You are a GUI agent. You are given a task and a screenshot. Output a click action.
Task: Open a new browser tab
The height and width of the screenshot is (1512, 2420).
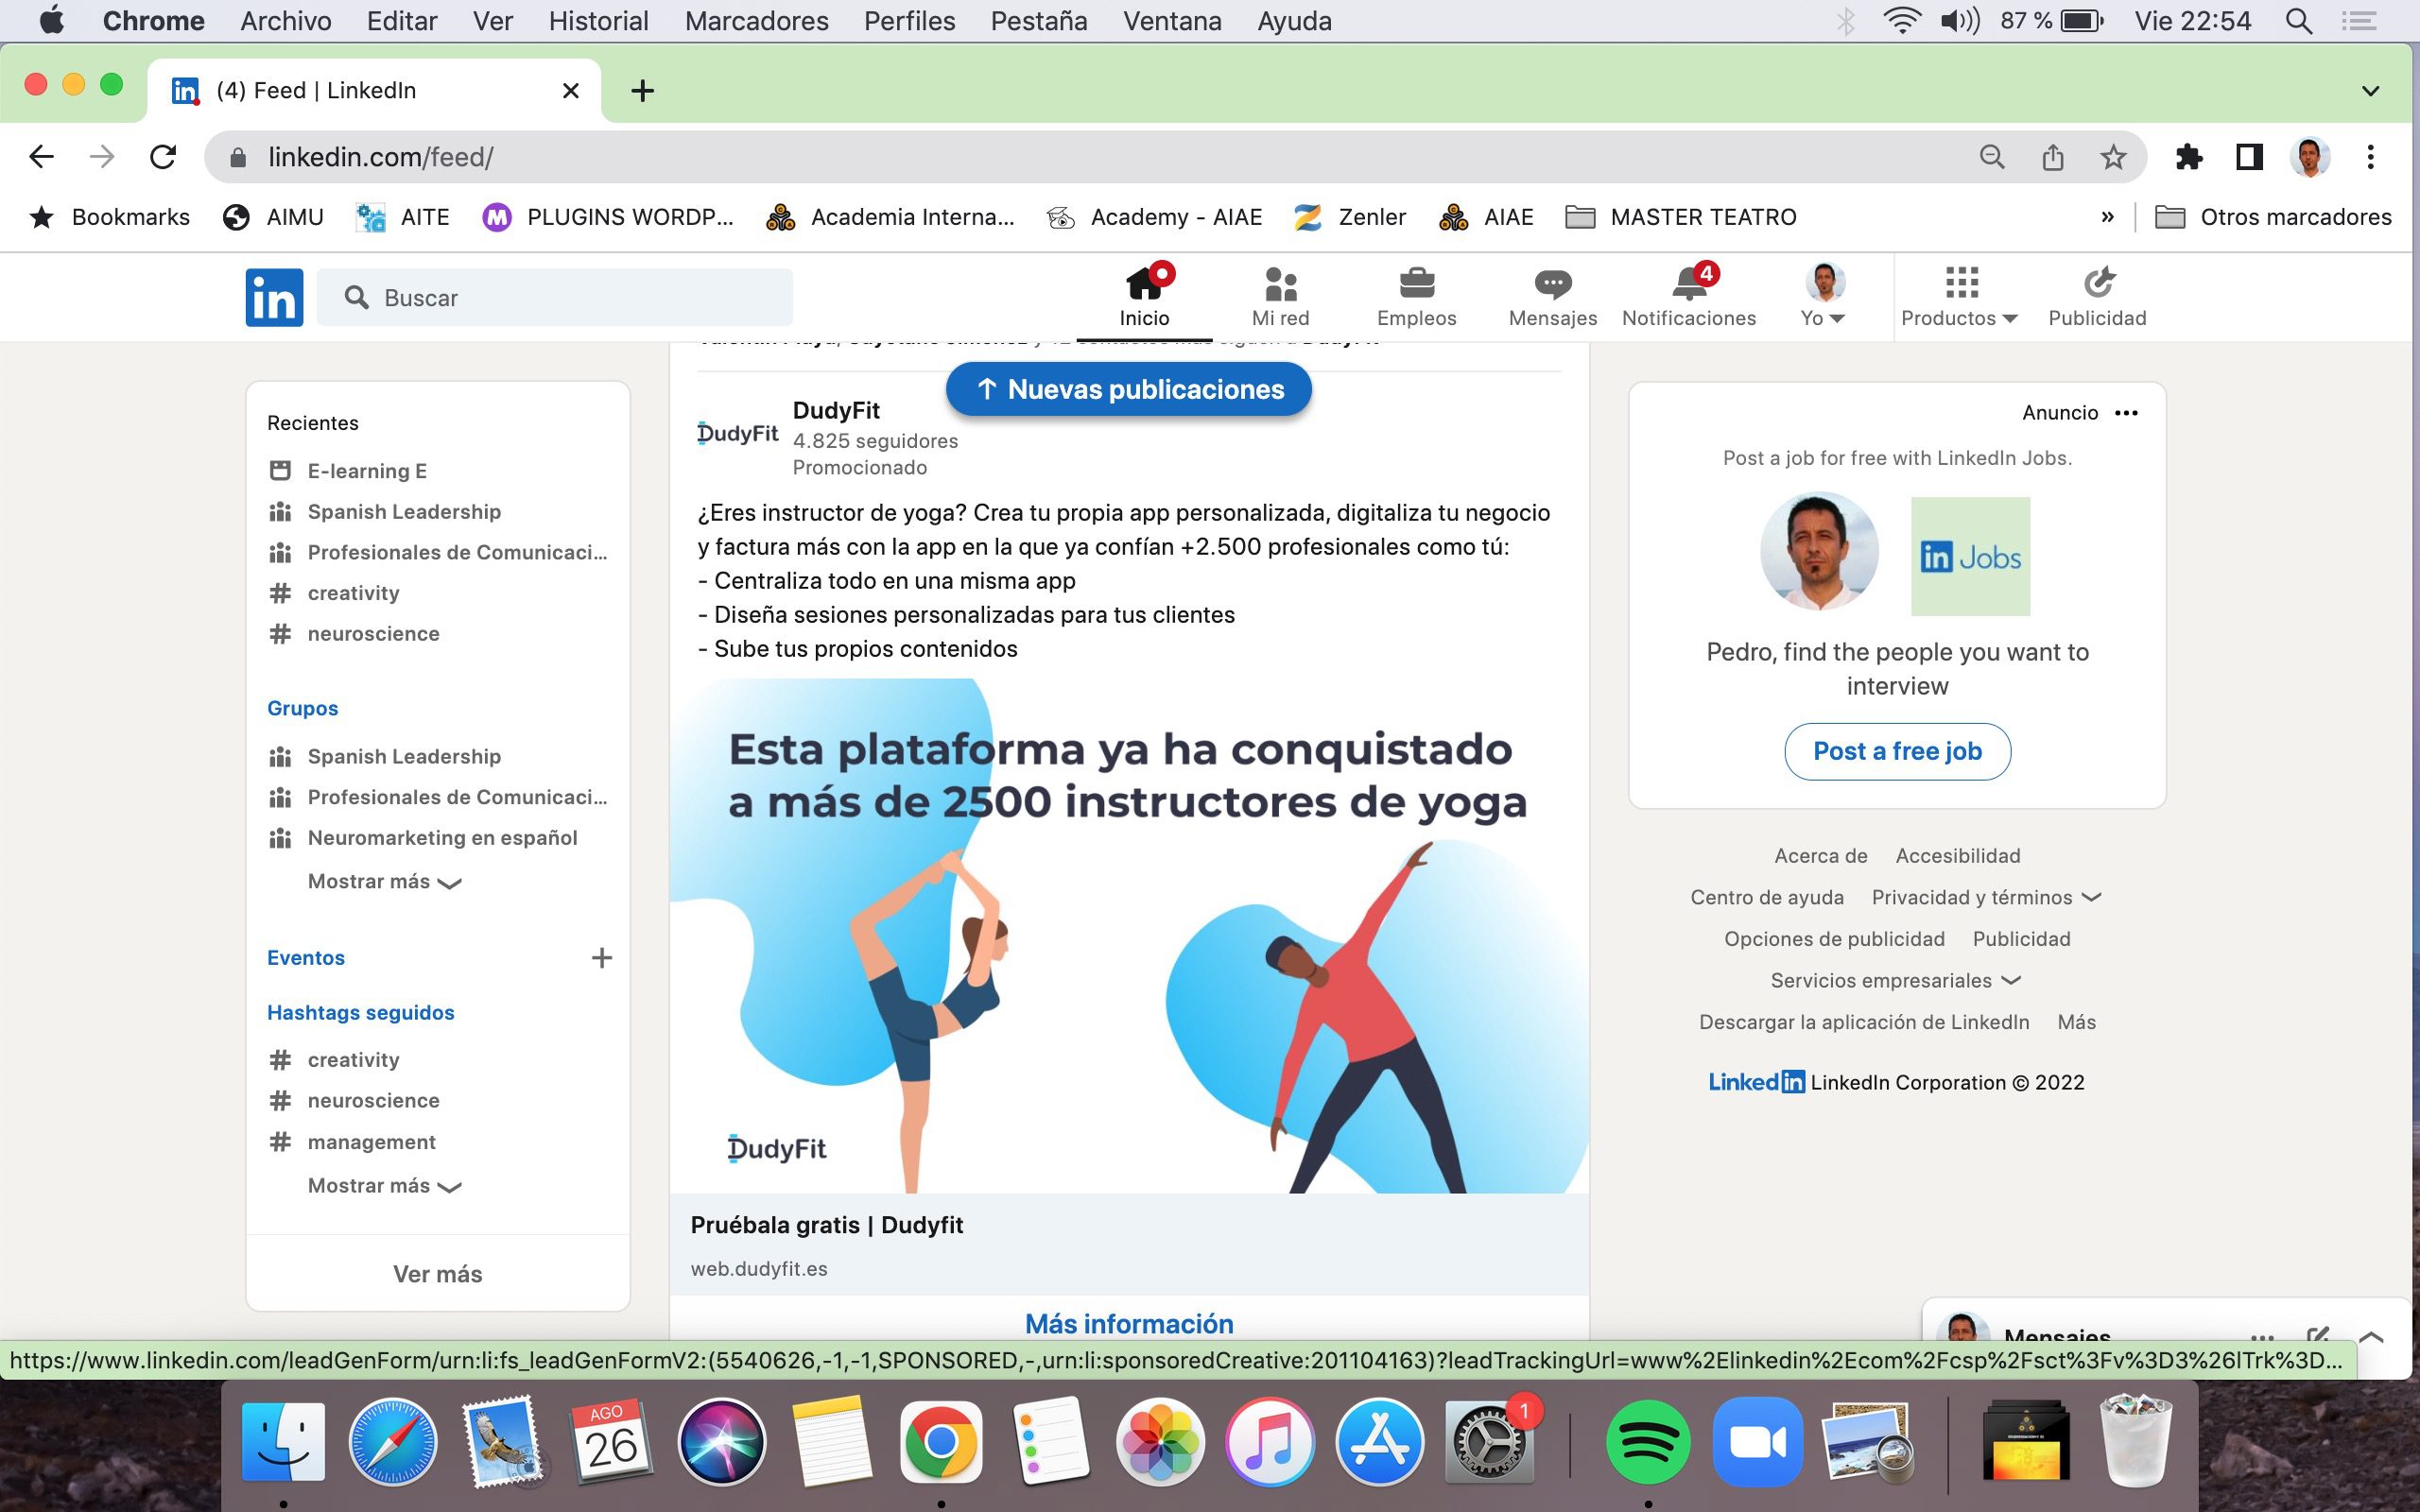pyautogui.click(x=642, y=91)
